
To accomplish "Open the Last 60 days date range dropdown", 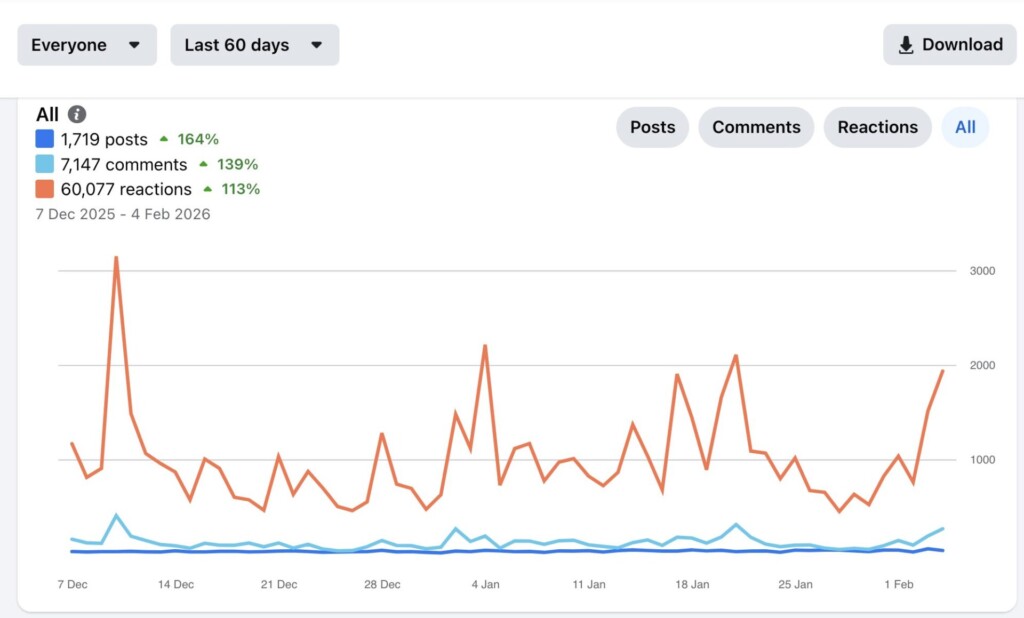I will pos(255,44).
